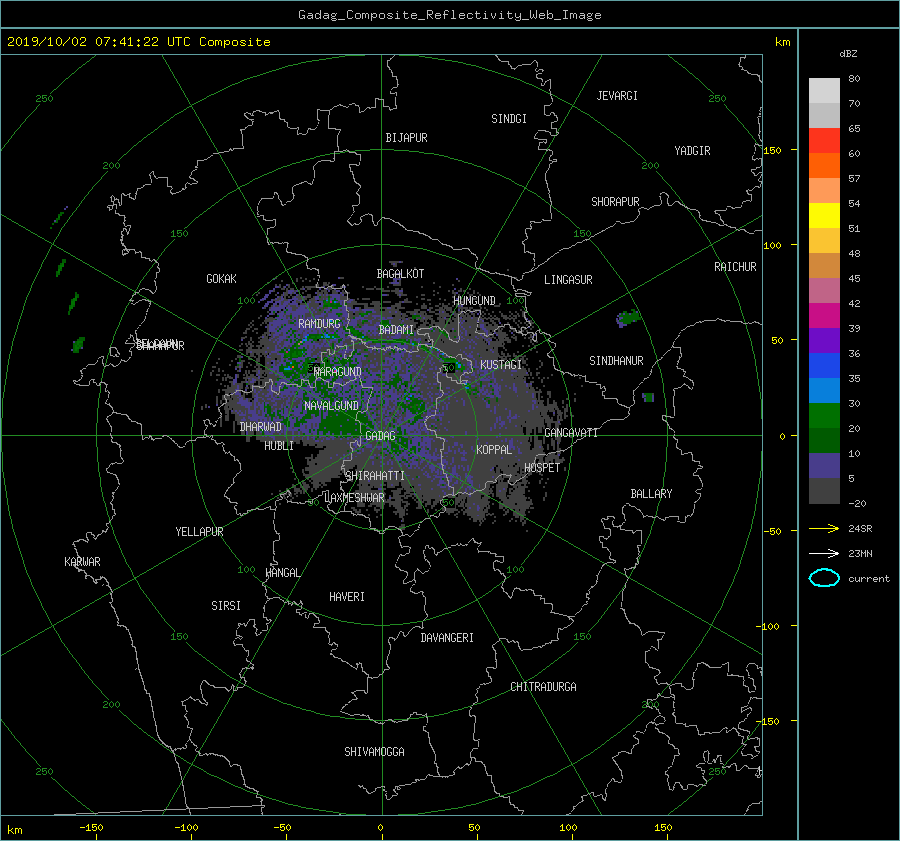The height and width of the screenshot is (841, 900).
Task: Click the timestamp '2019/10/02 07:41:22 UTC Composite'
Action: 138,42
